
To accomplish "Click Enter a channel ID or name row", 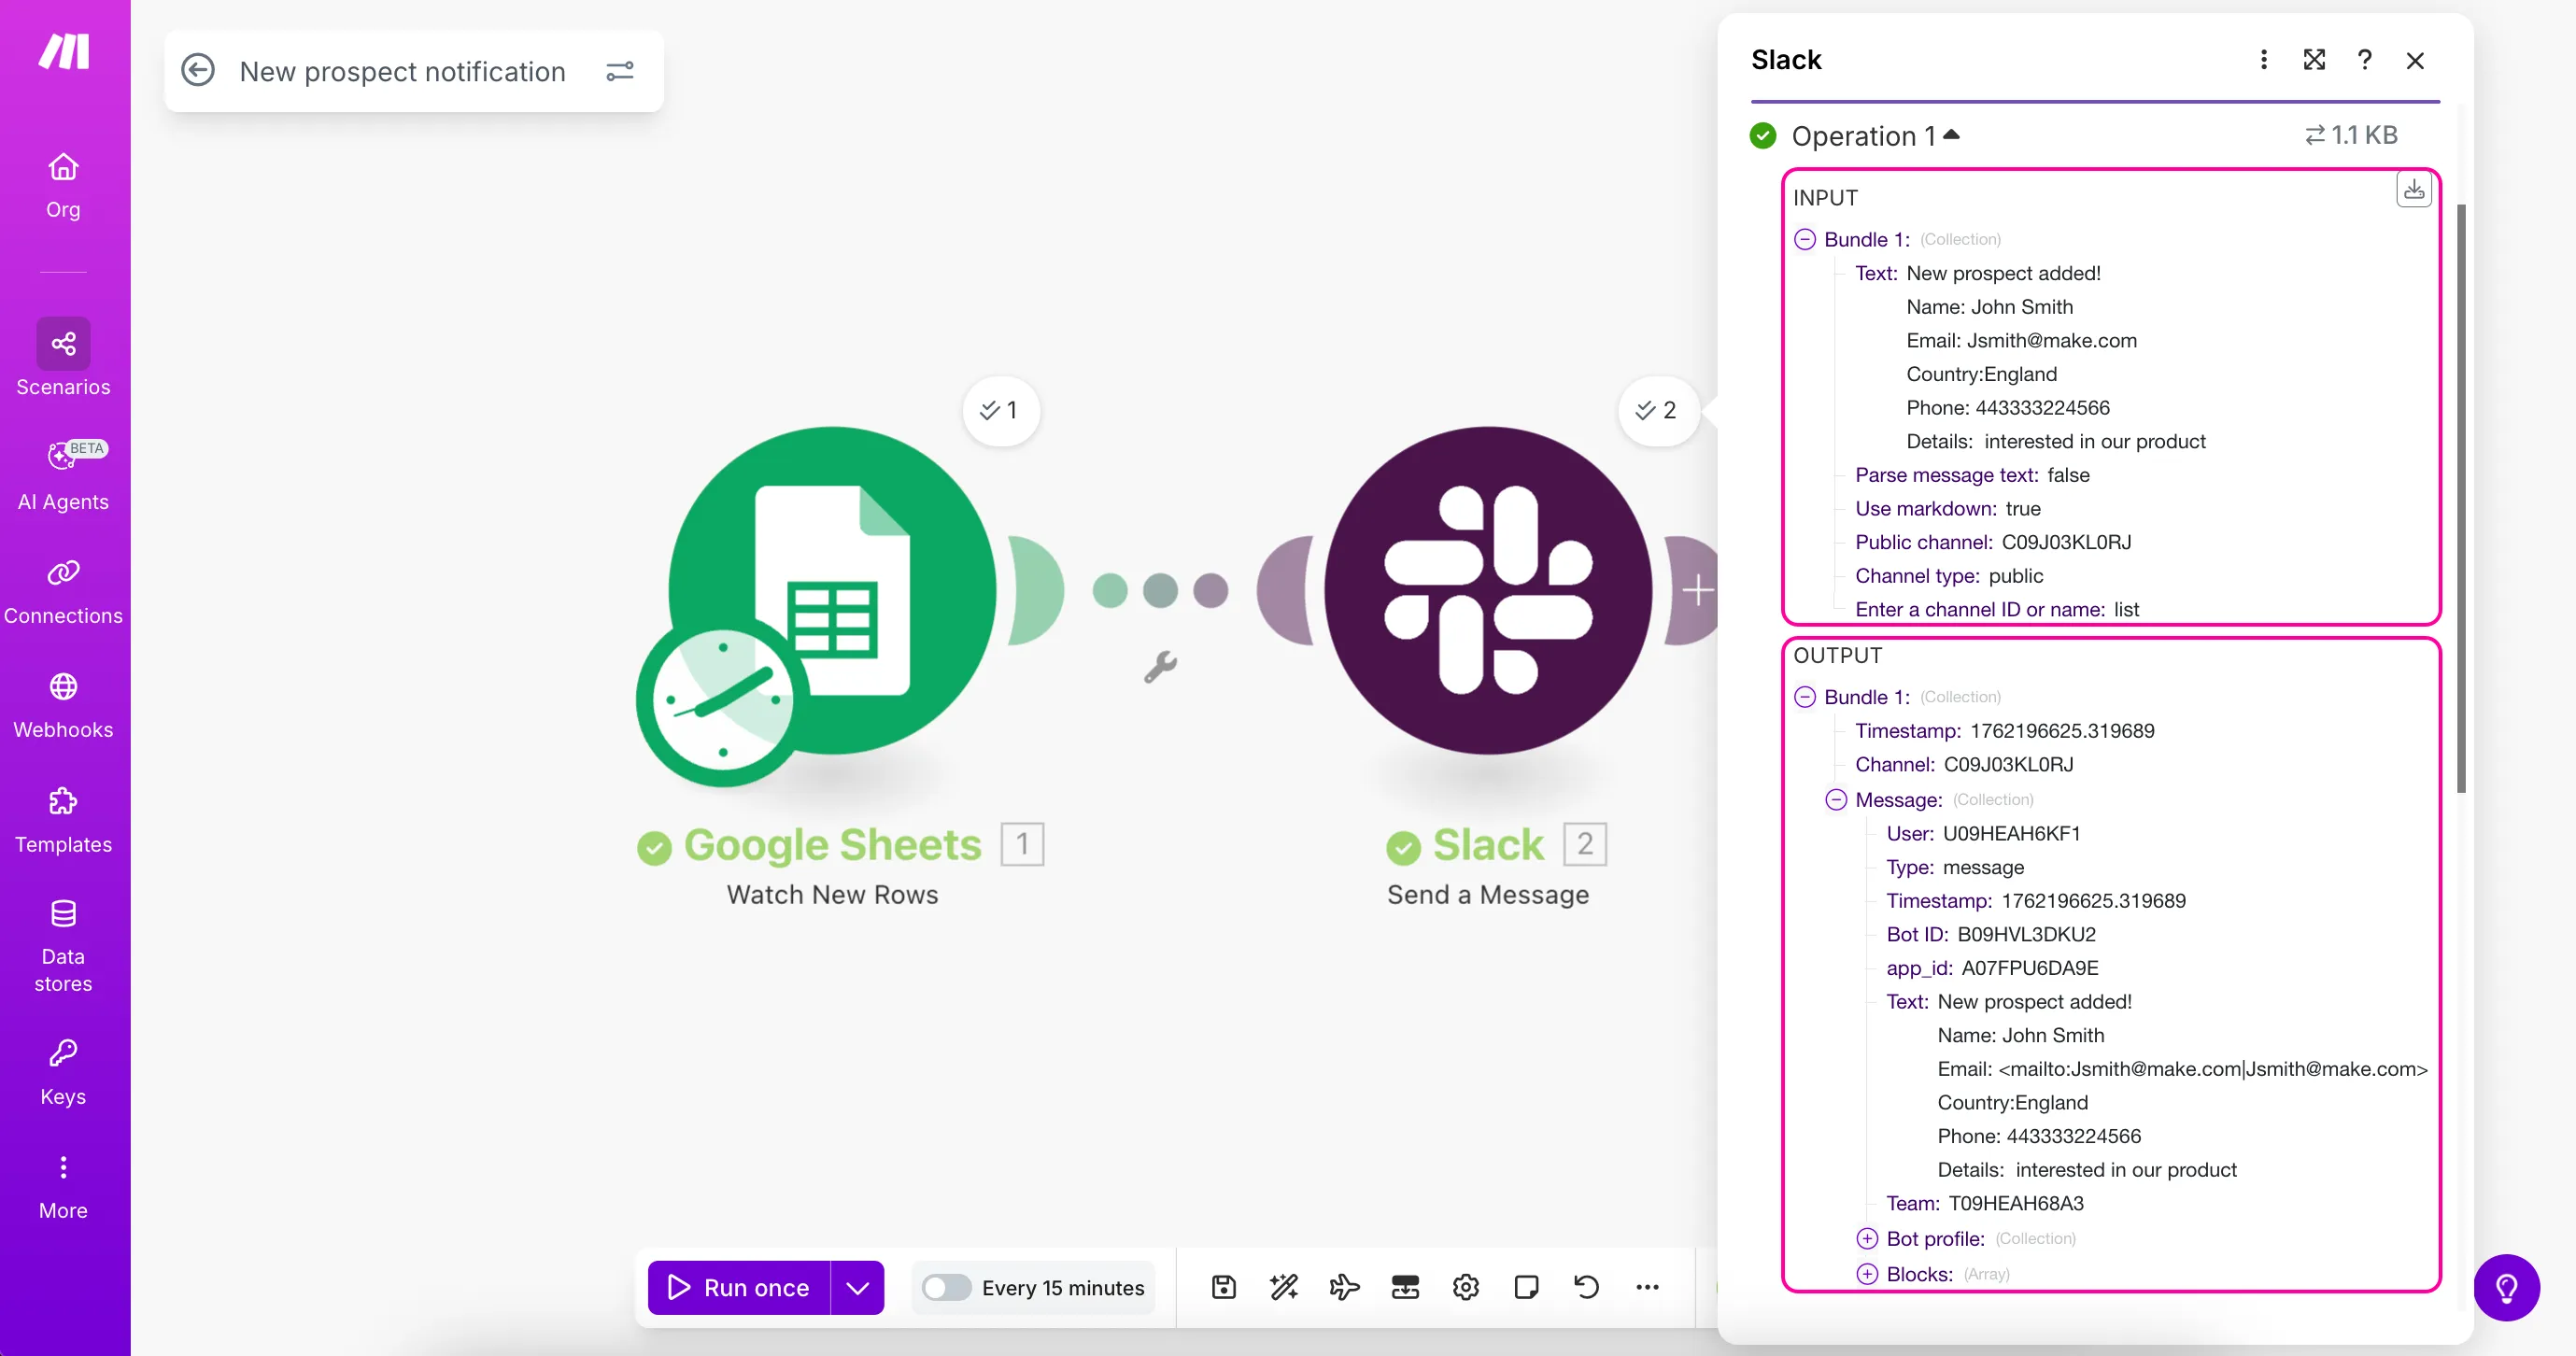I will pyautogui.click(x=1997, y=609).
